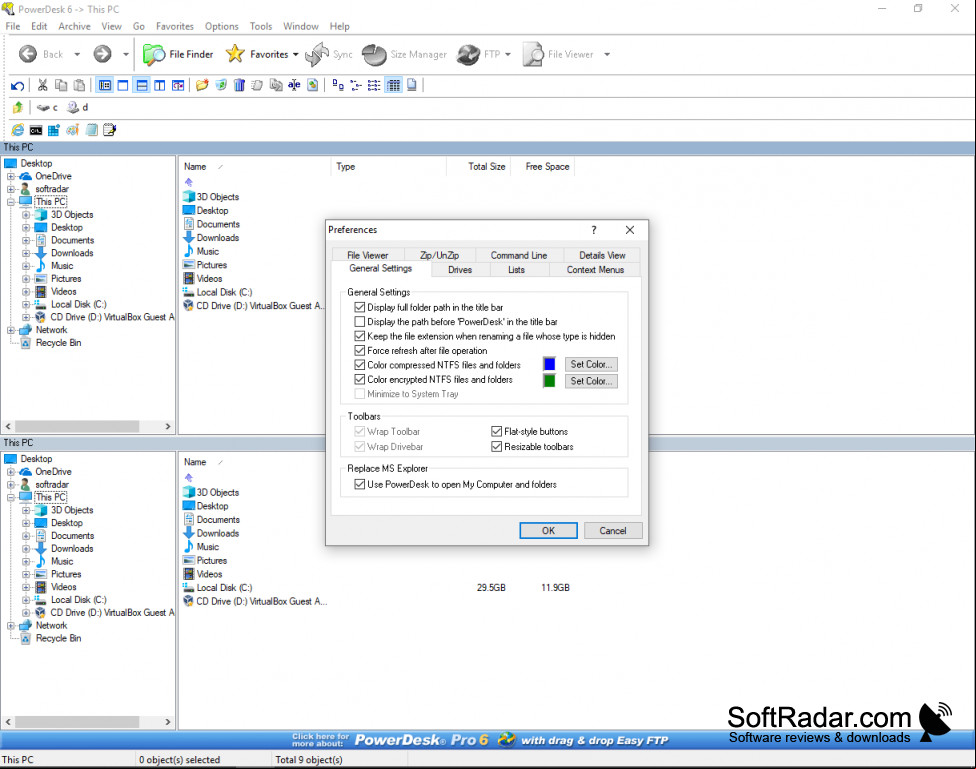Open drive c from the drive bar
The height and width of the screenshot is (769, 976).
[x=47, y=108]
